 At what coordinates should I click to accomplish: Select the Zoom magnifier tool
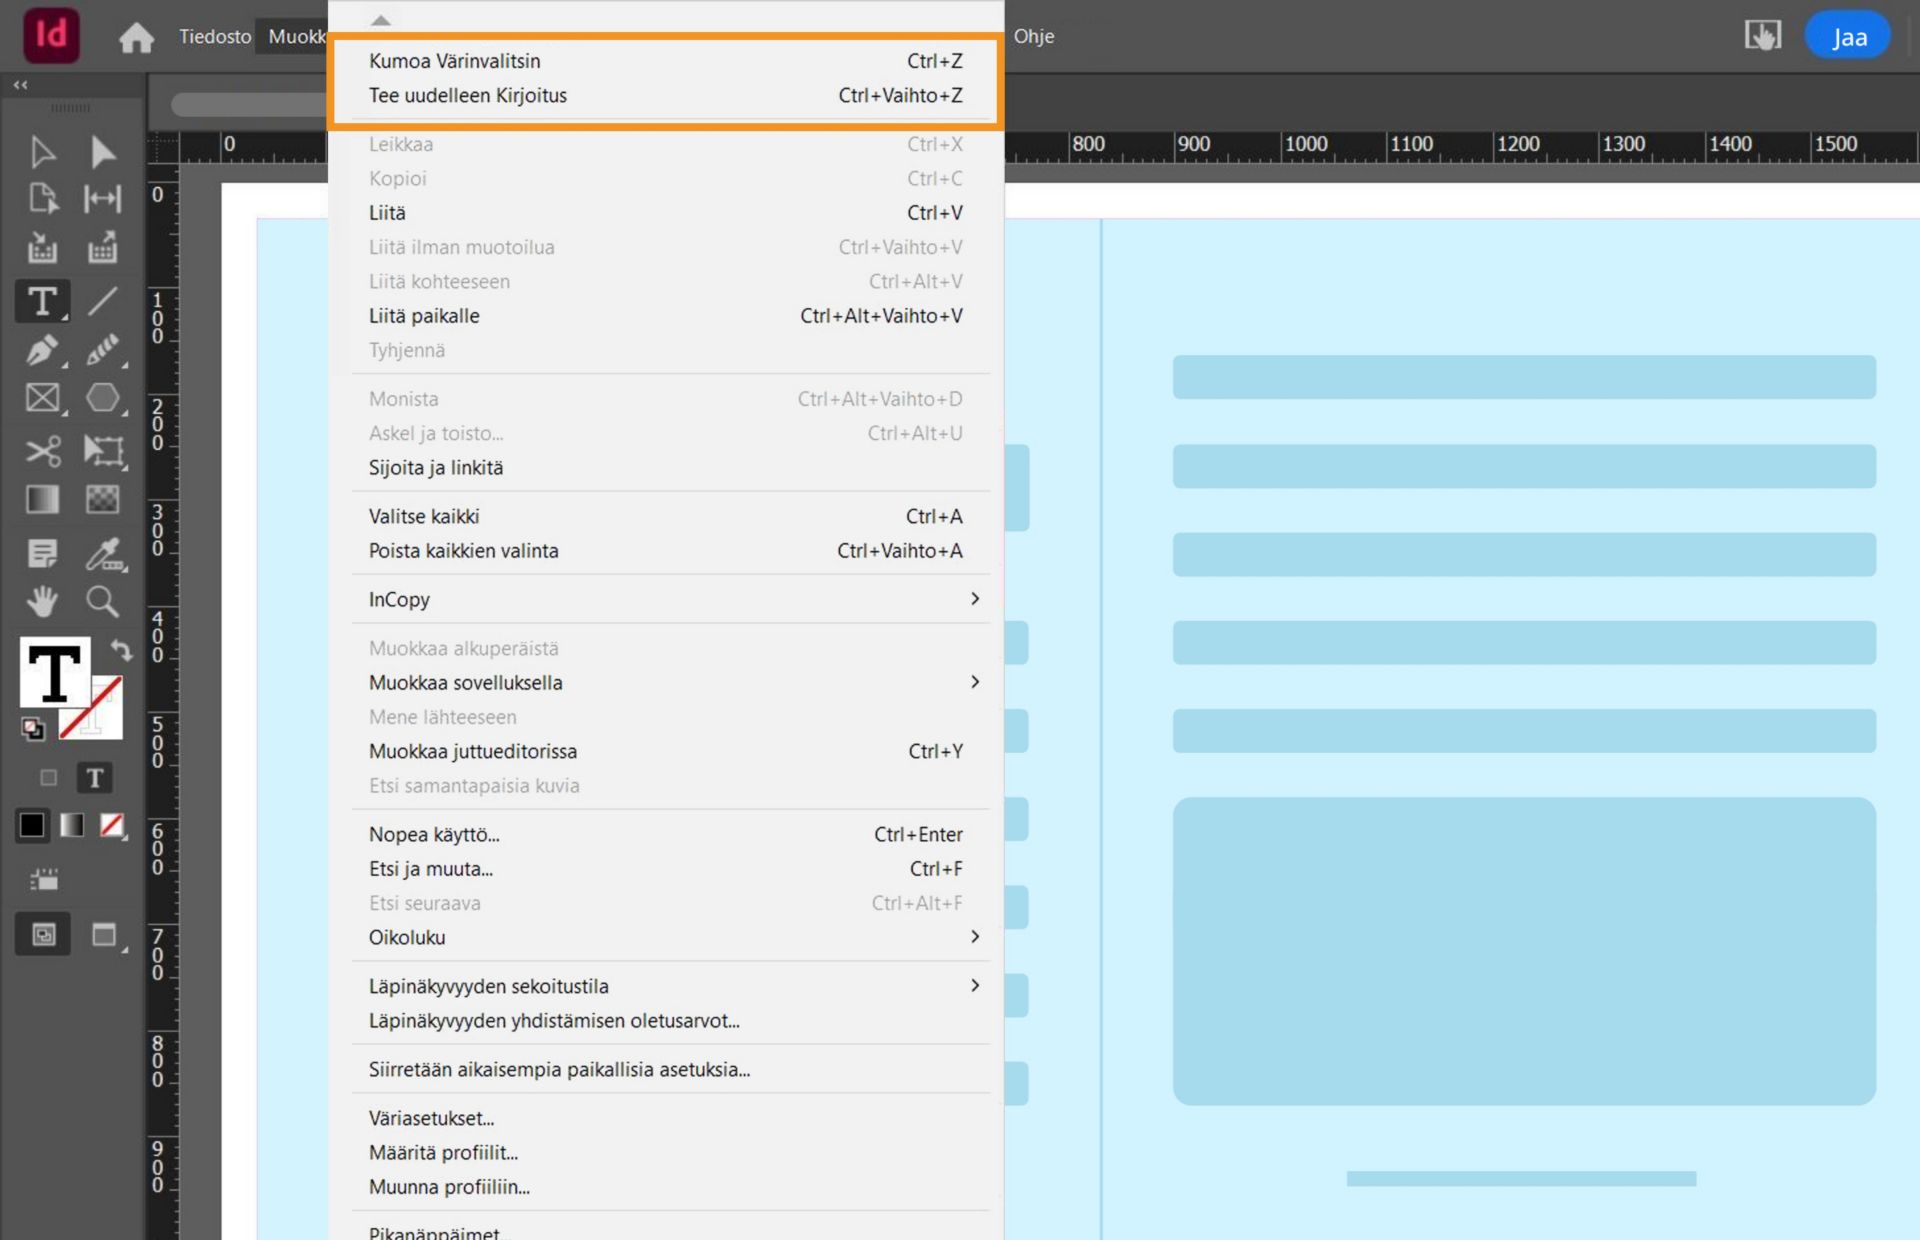[102, 601]
